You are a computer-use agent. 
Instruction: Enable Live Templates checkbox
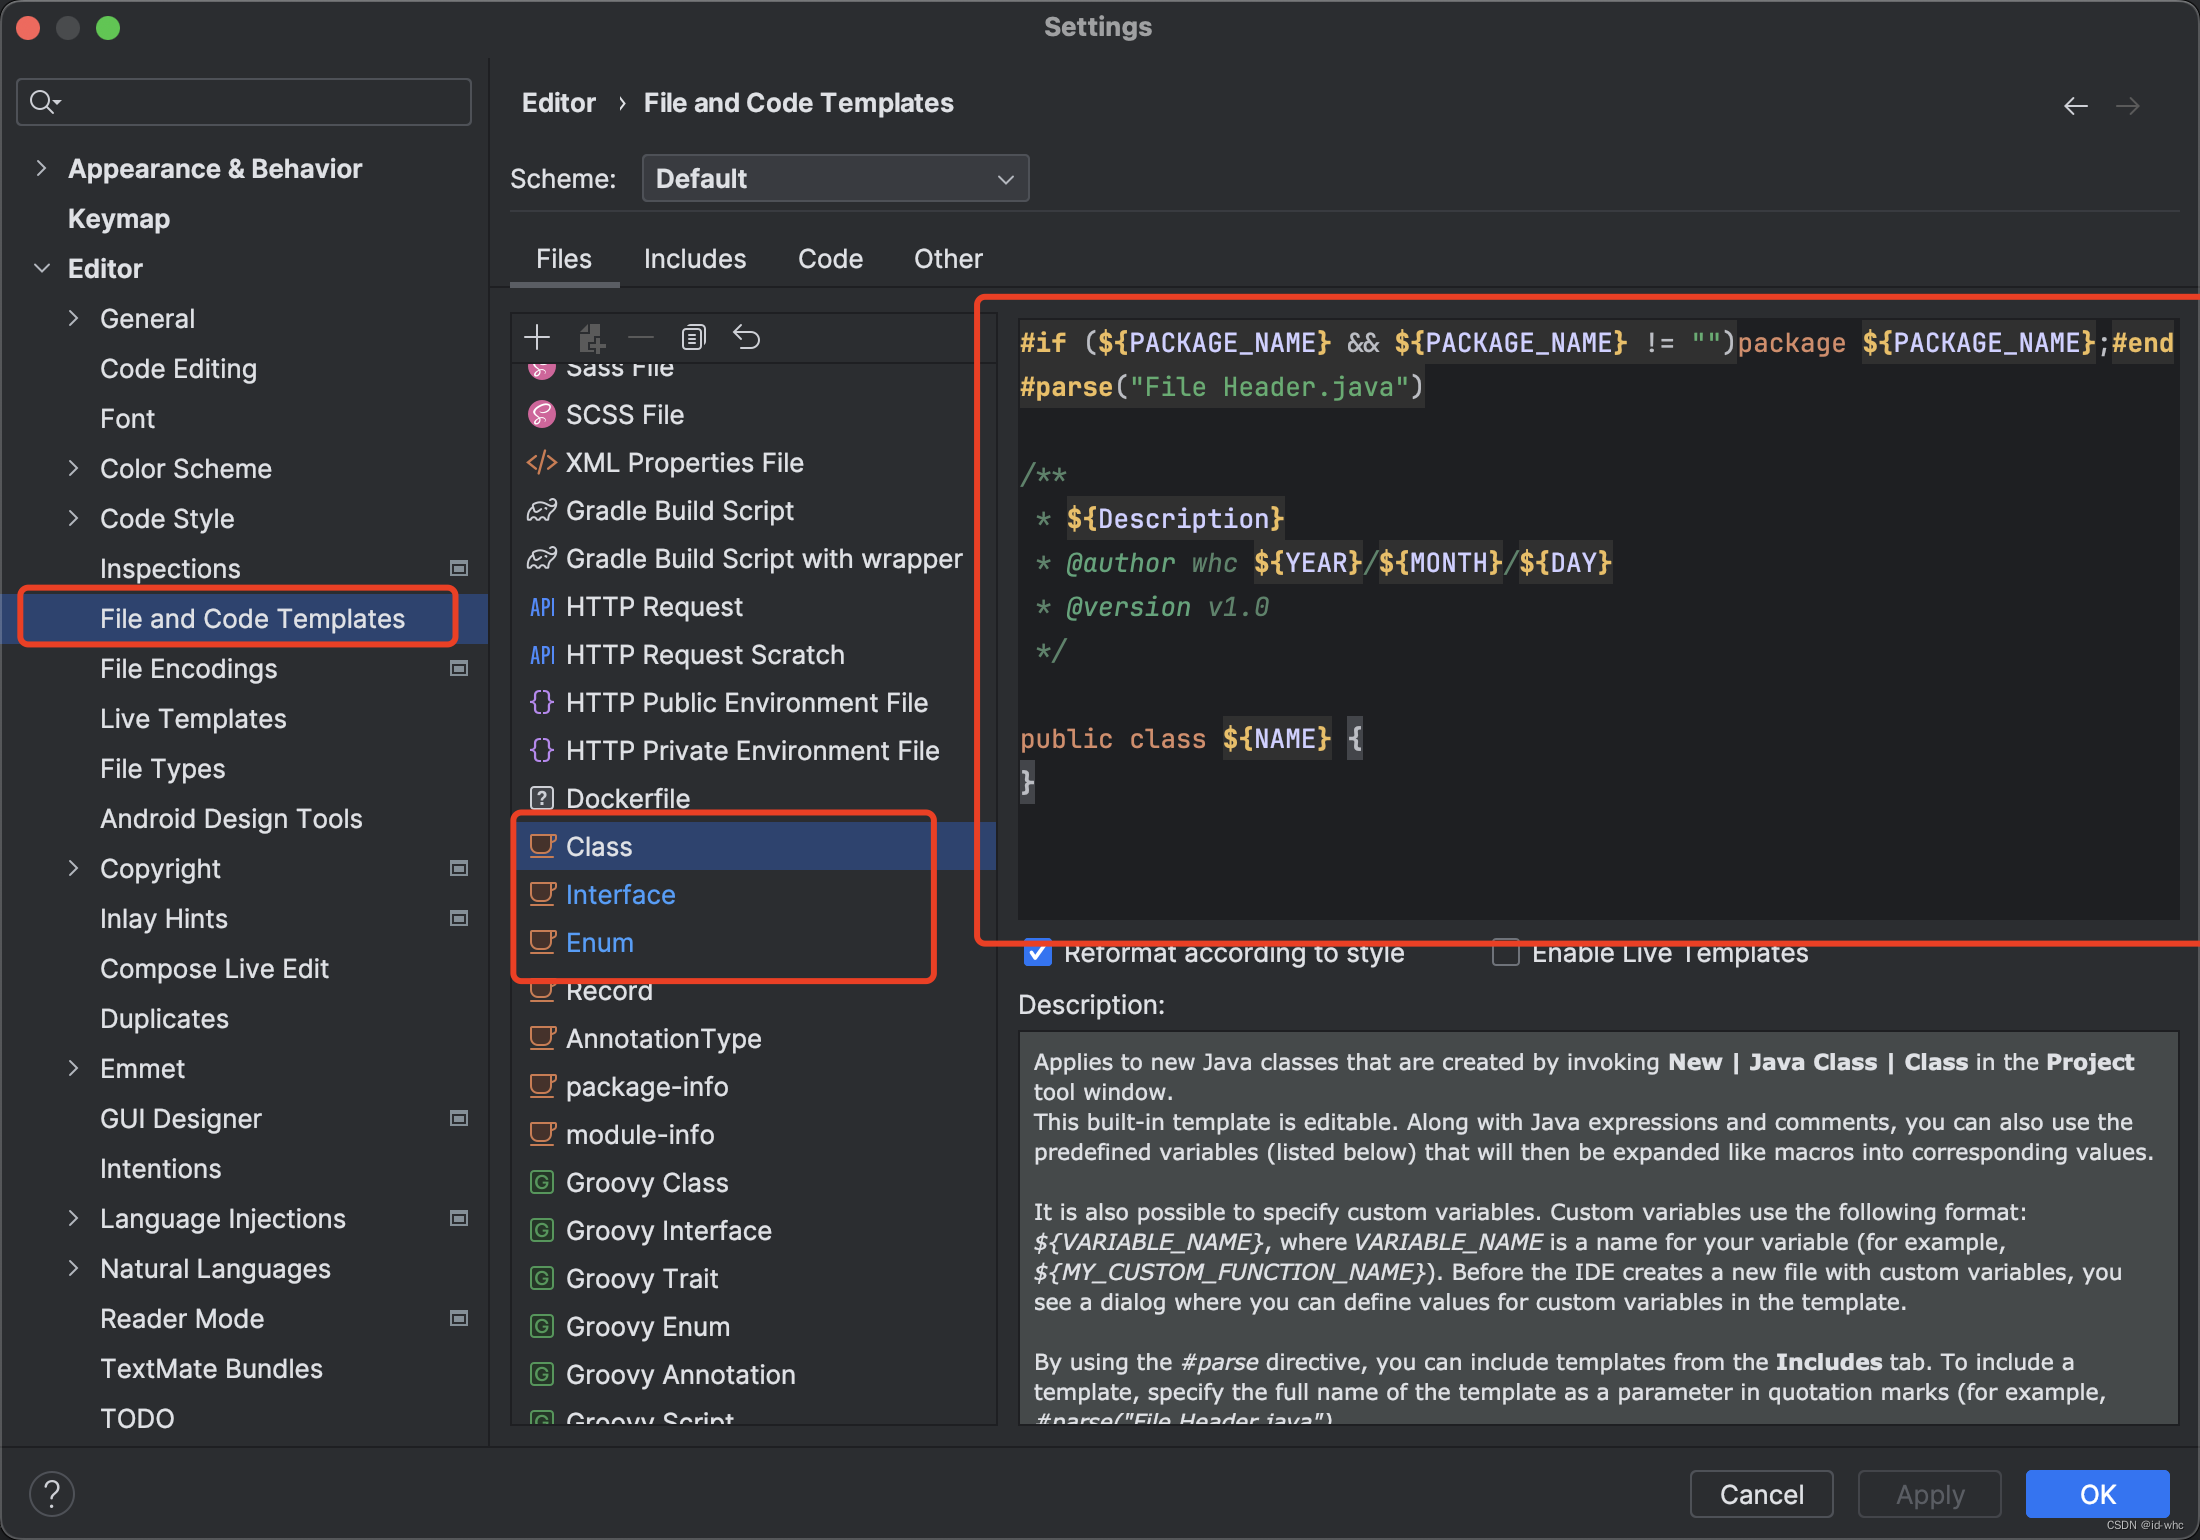click(1503, 951)
